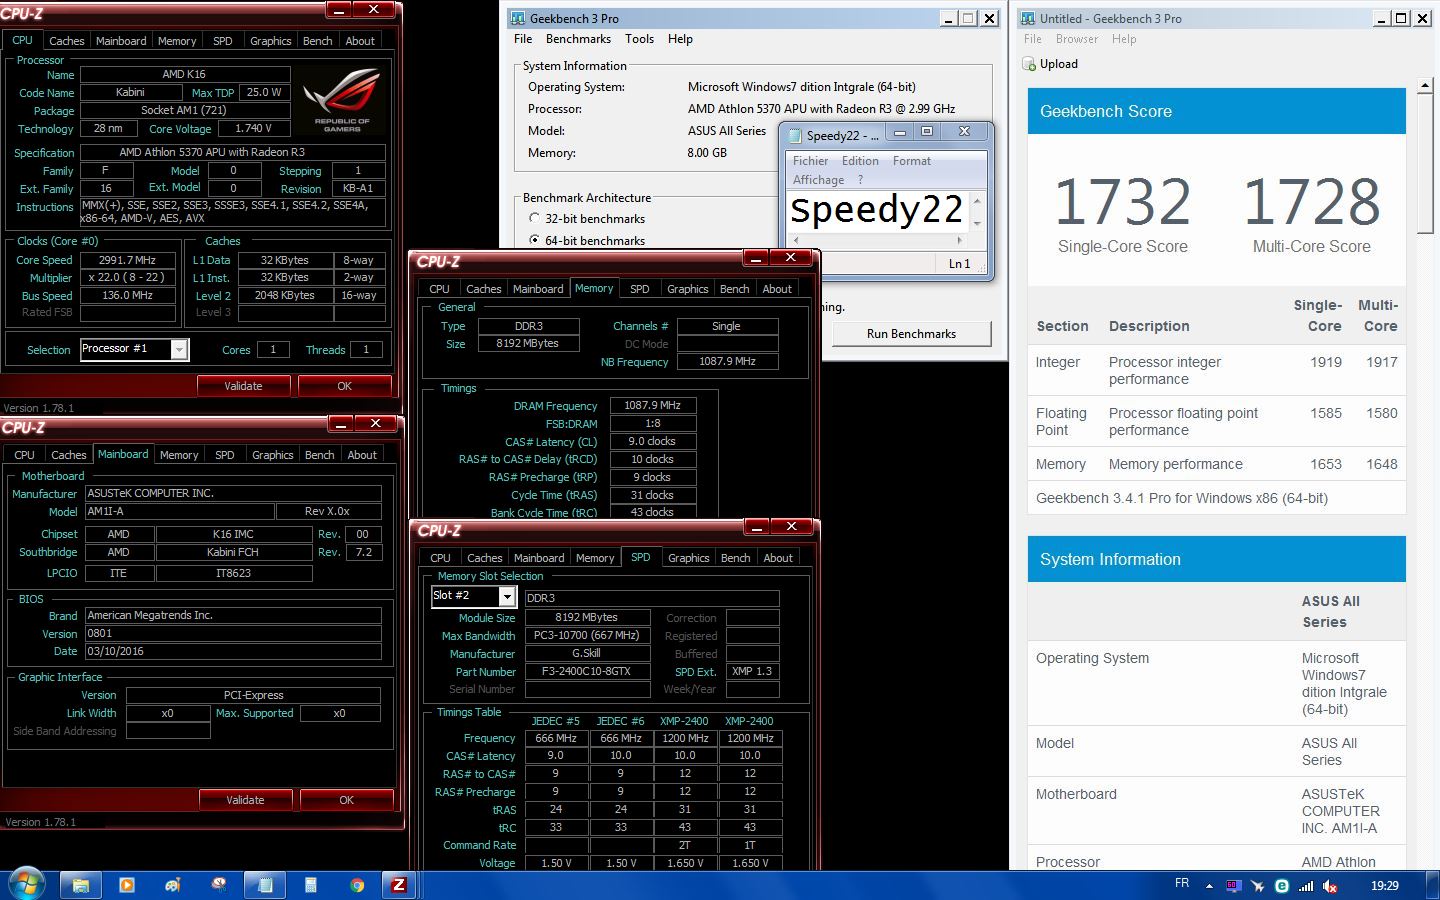Open the Format menu in Notepad
The height and width of the screenshot is (900, 1440).
[912, 161]
